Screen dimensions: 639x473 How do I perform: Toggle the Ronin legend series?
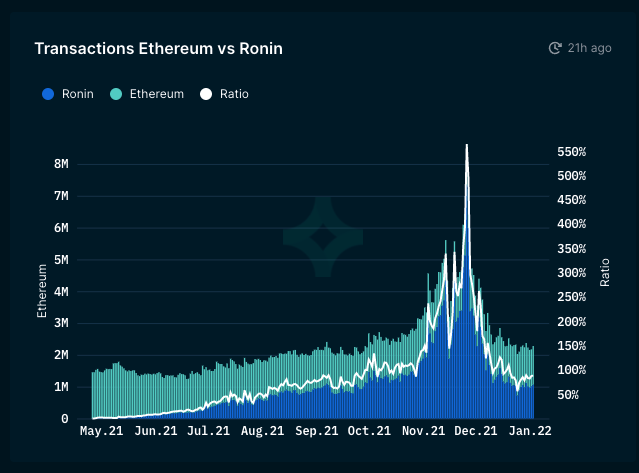click(x=68, y=94)
